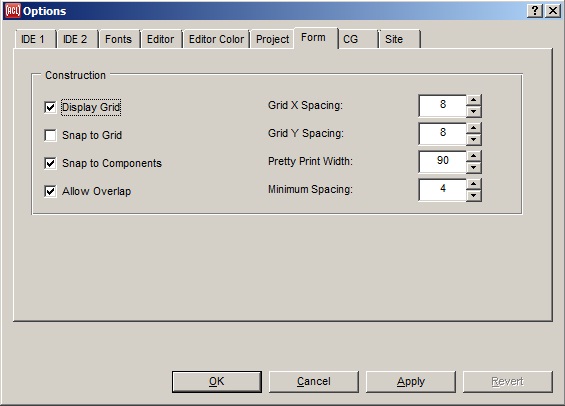This screenshot has height=406, width=565.
Task: Increase Pretty Print Width with up arrow
Action: tap(474, 156)
